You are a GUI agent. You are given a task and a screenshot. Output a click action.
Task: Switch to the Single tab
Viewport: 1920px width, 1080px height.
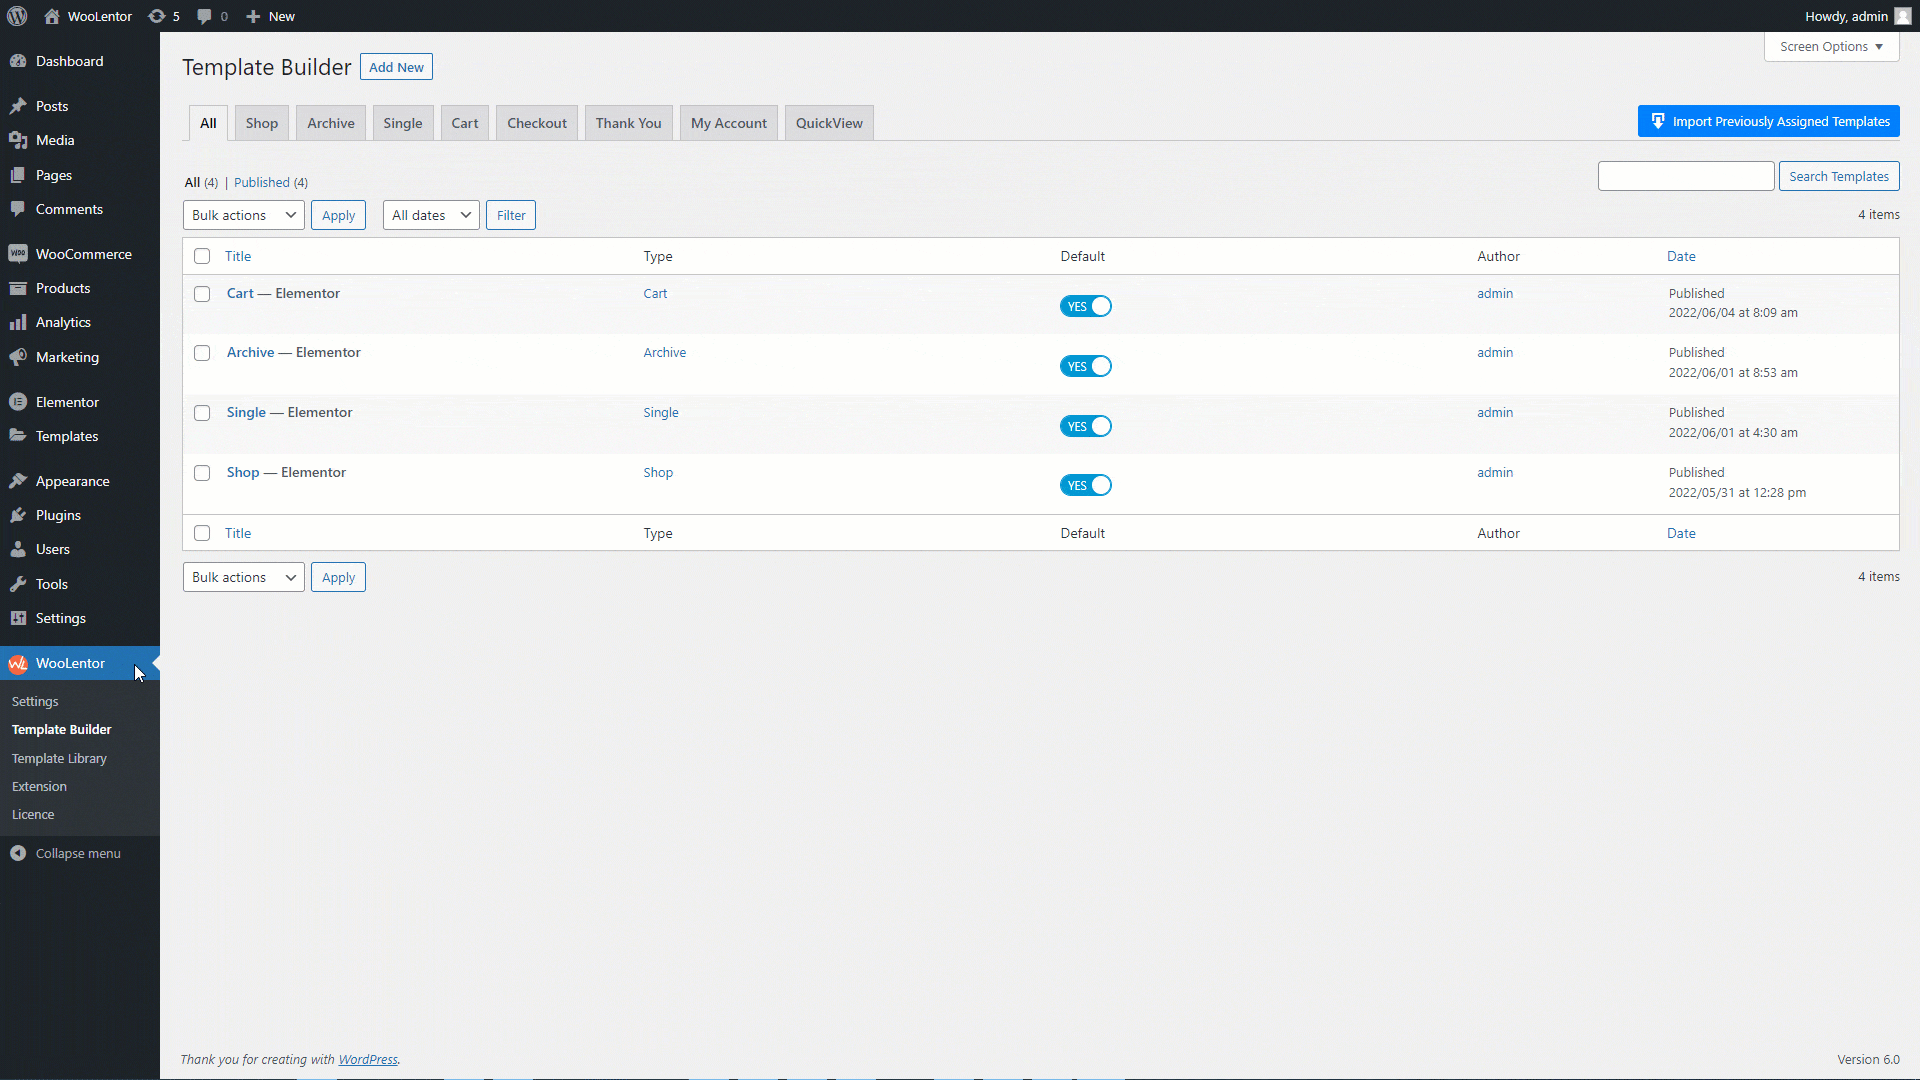(403, 123)
